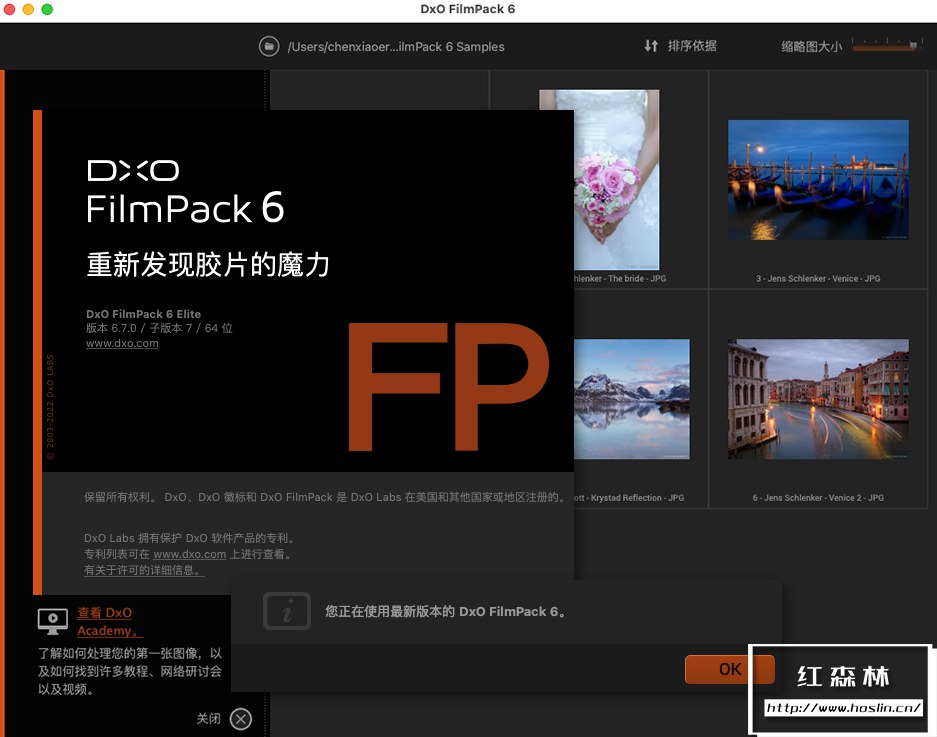Select the Venice 2 canal thumbnail

pyautogui.click(x=818, y=399)
